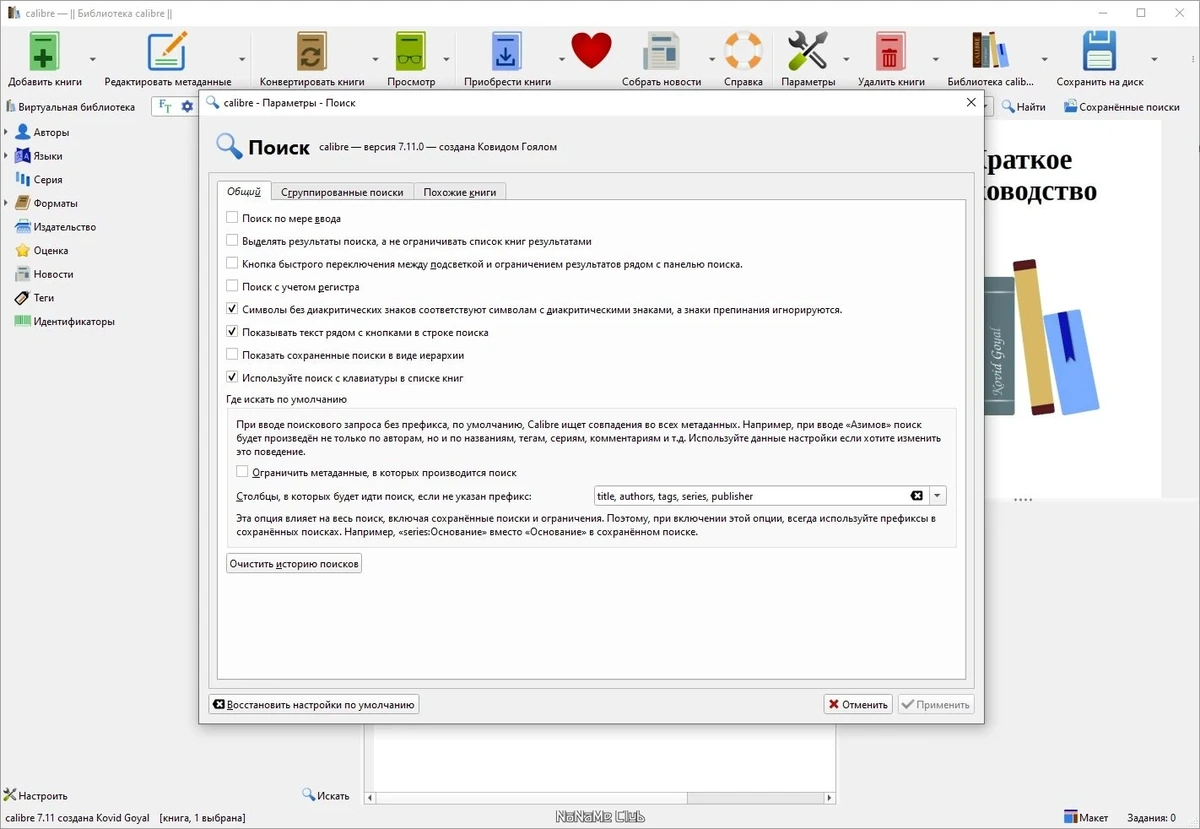This screenshot has width=1200, height=829.
Task: Select Серия category in sidebar
Action: pyautogui.click(x=38, y=180)
